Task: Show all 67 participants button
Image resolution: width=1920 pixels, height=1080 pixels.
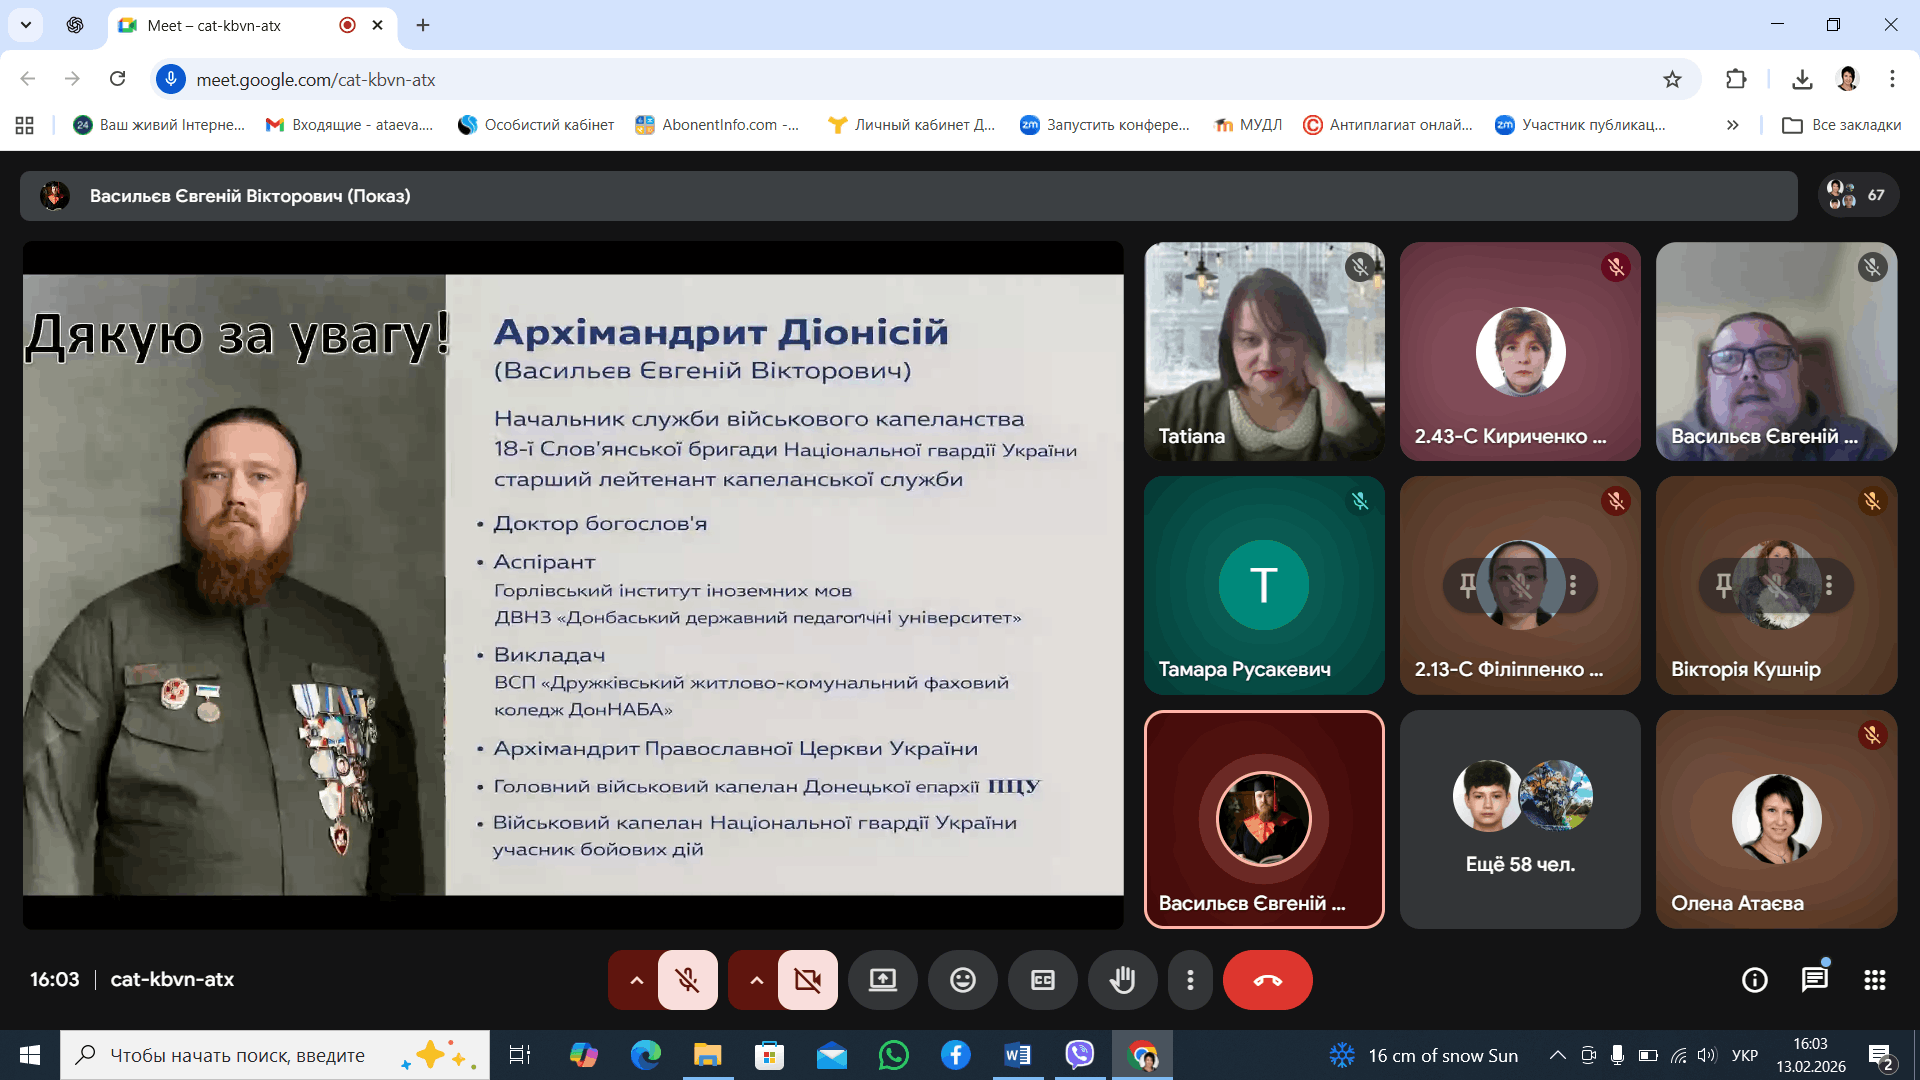Action: pyautogui.click(x=1857, y=195)
